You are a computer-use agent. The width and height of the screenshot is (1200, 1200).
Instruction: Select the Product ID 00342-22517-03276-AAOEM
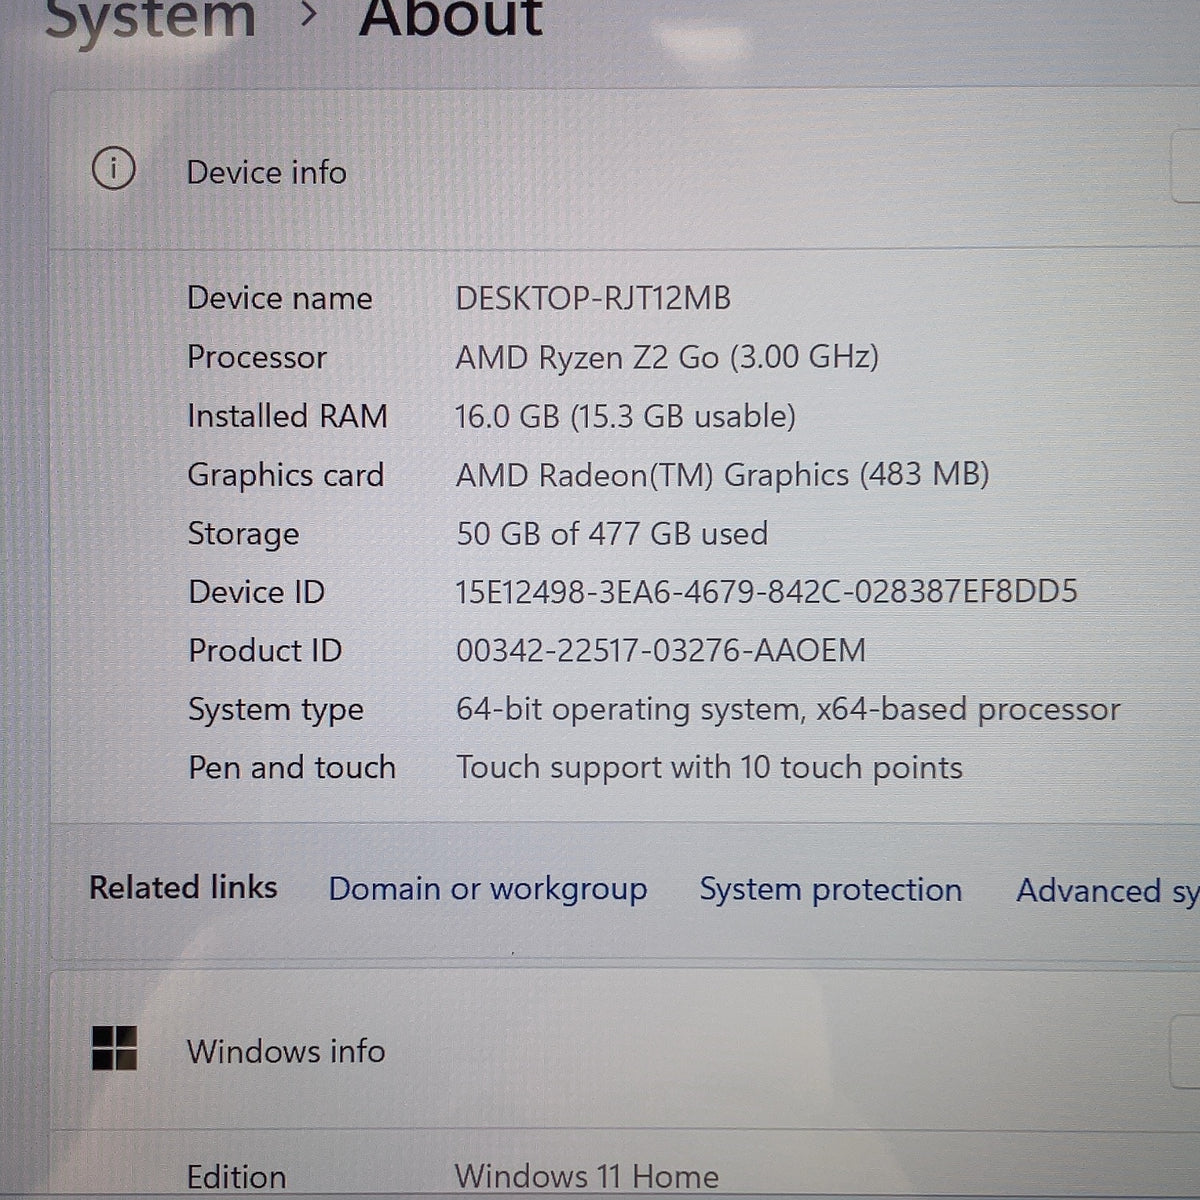coord(661,651)
